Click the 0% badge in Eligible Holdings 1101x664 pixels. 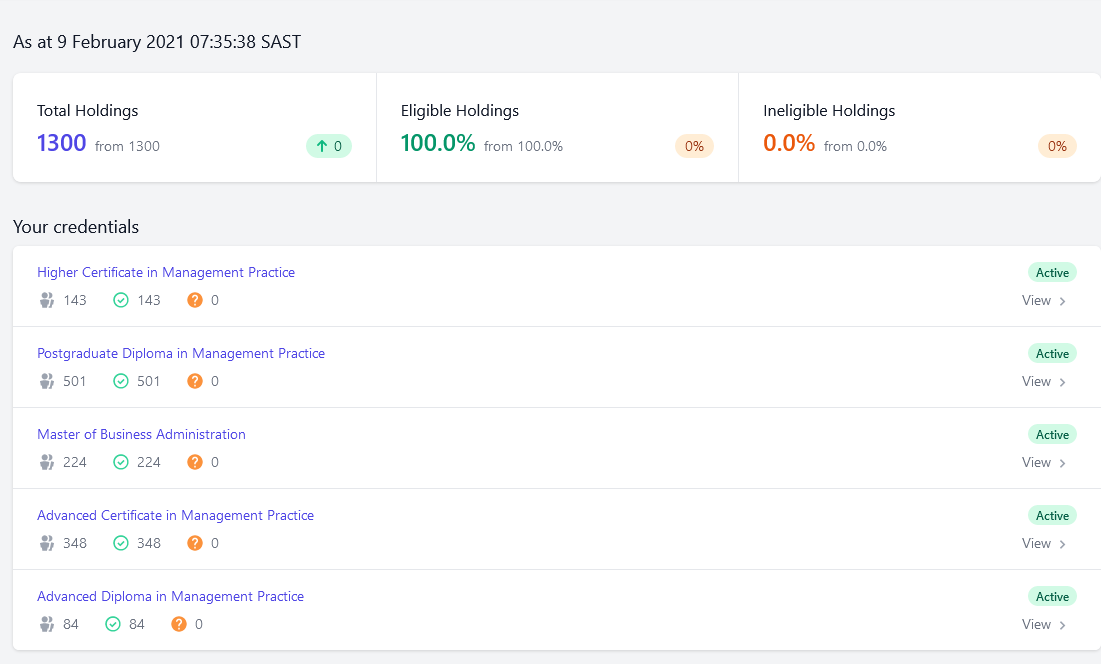pyautogui.click(x=694, y=146)
